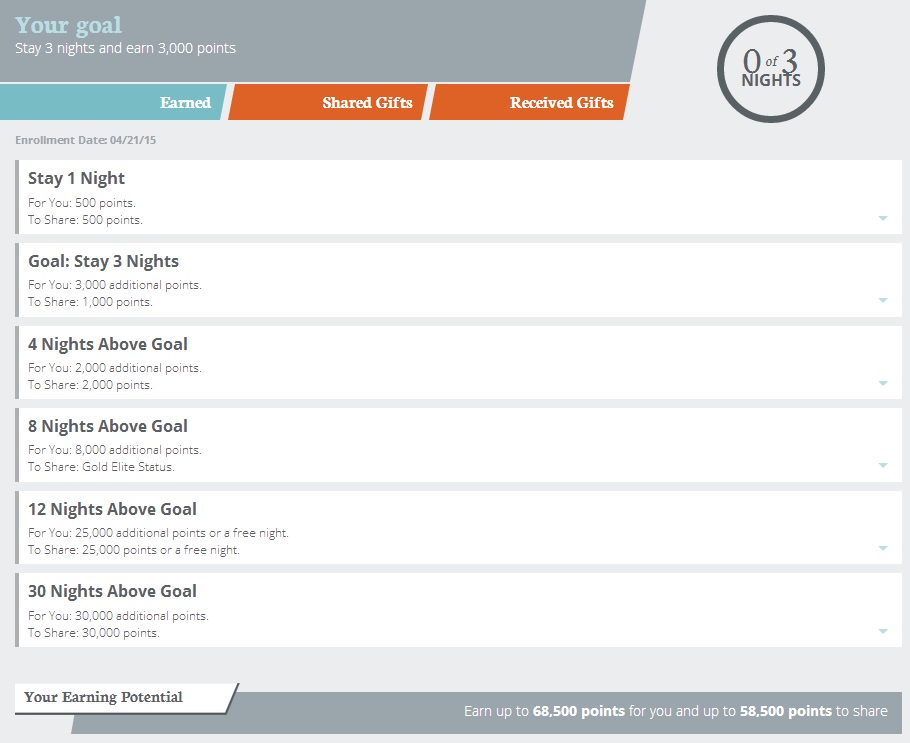
Task: Click the Your Earning Potential label
Action: click(103, 697)
